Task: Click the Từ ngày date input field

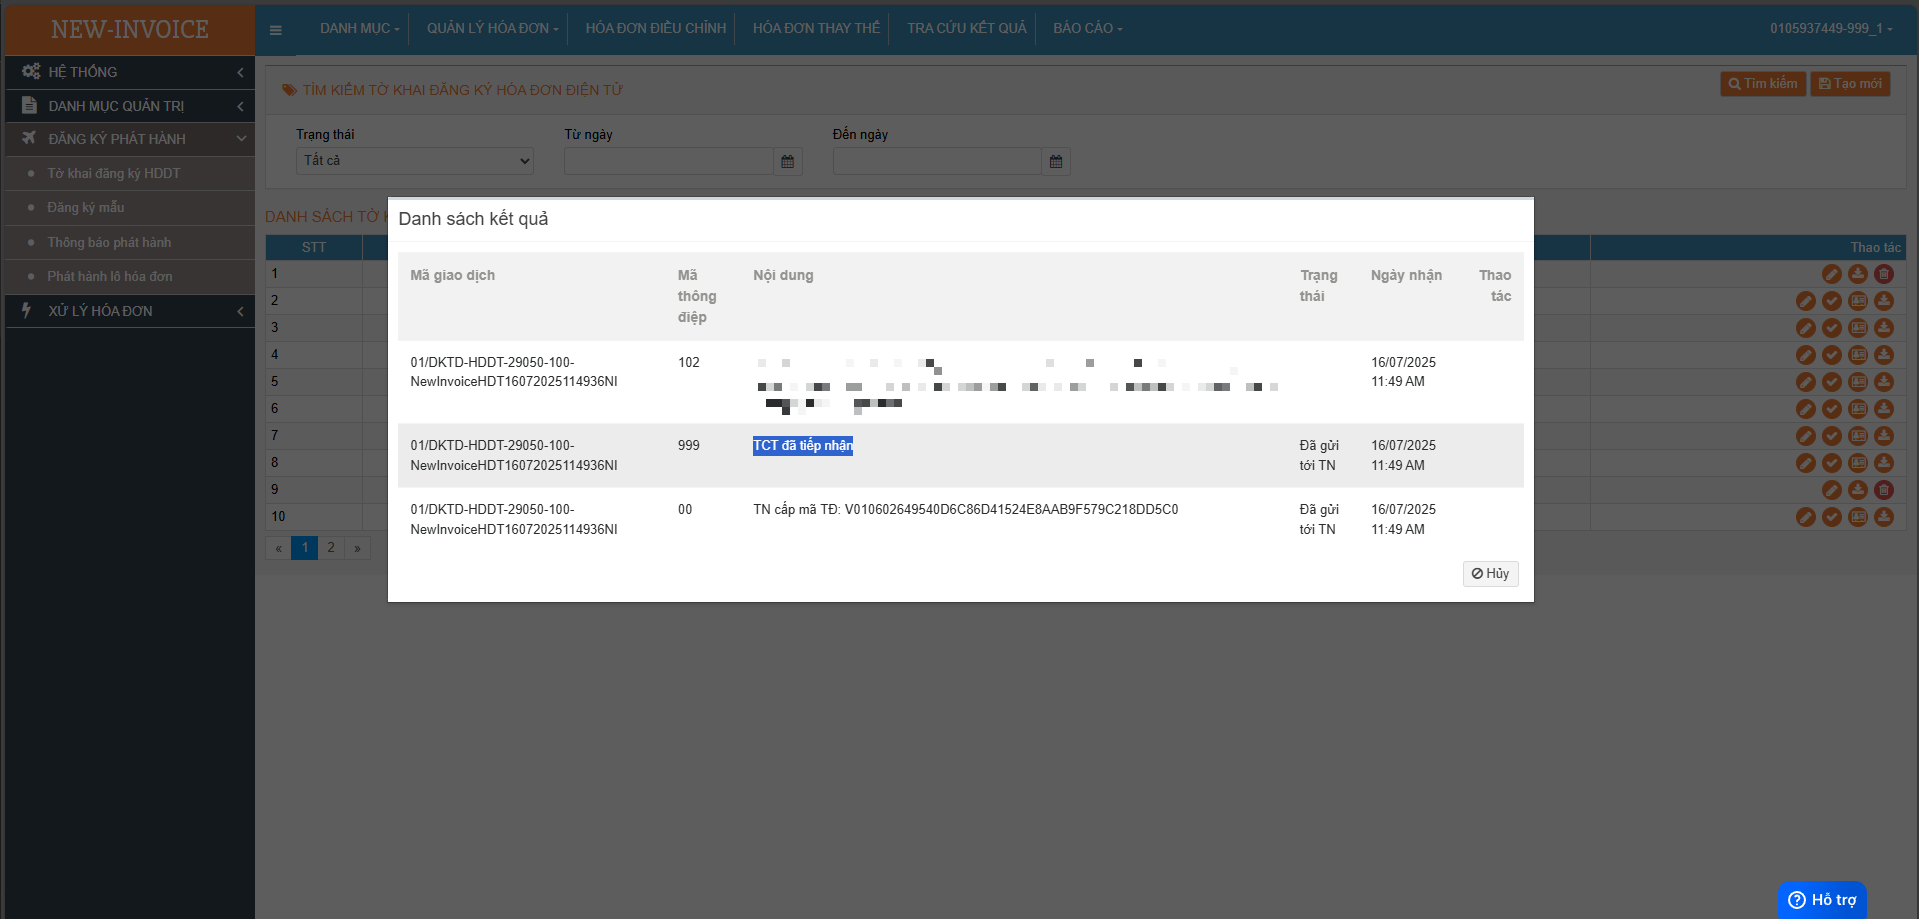Action: (668, 161)
